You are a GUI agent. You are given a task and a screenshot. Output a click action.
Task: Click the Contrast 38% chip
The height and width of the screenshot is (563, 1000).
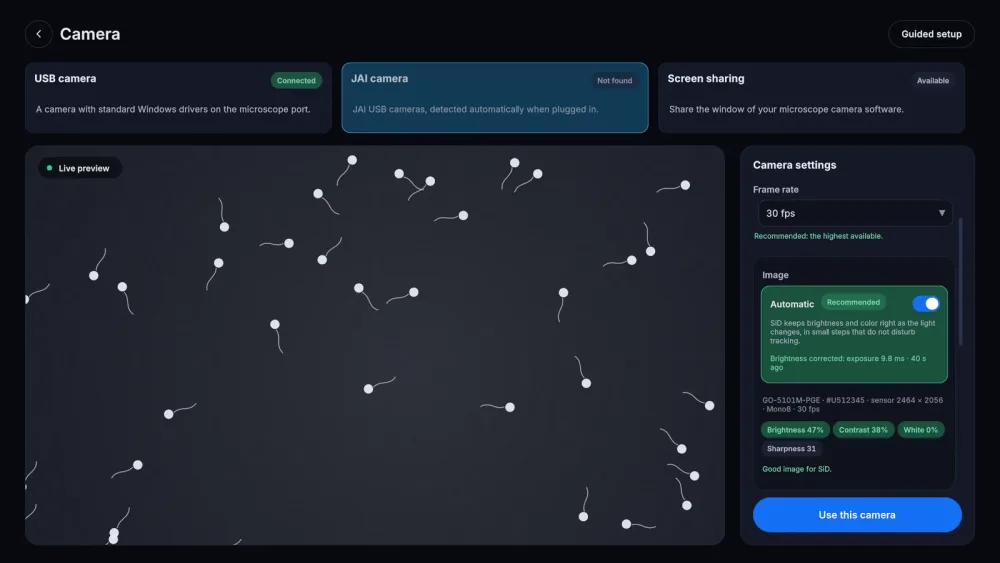863,430
